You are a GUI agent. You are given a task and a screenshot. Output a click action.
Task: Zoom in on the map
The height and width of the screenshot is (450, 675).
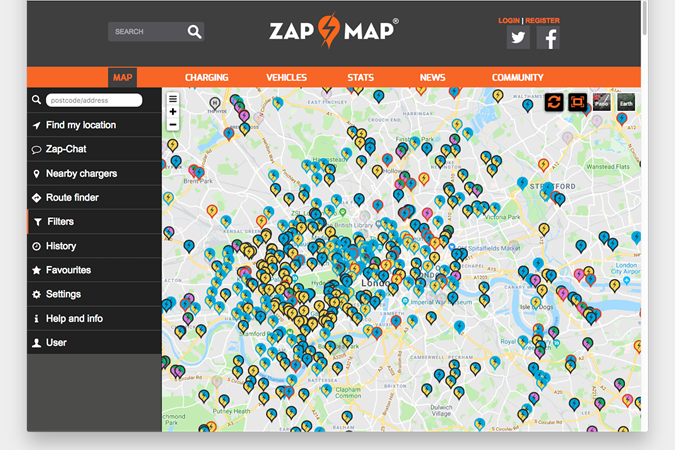pos(173,112)
